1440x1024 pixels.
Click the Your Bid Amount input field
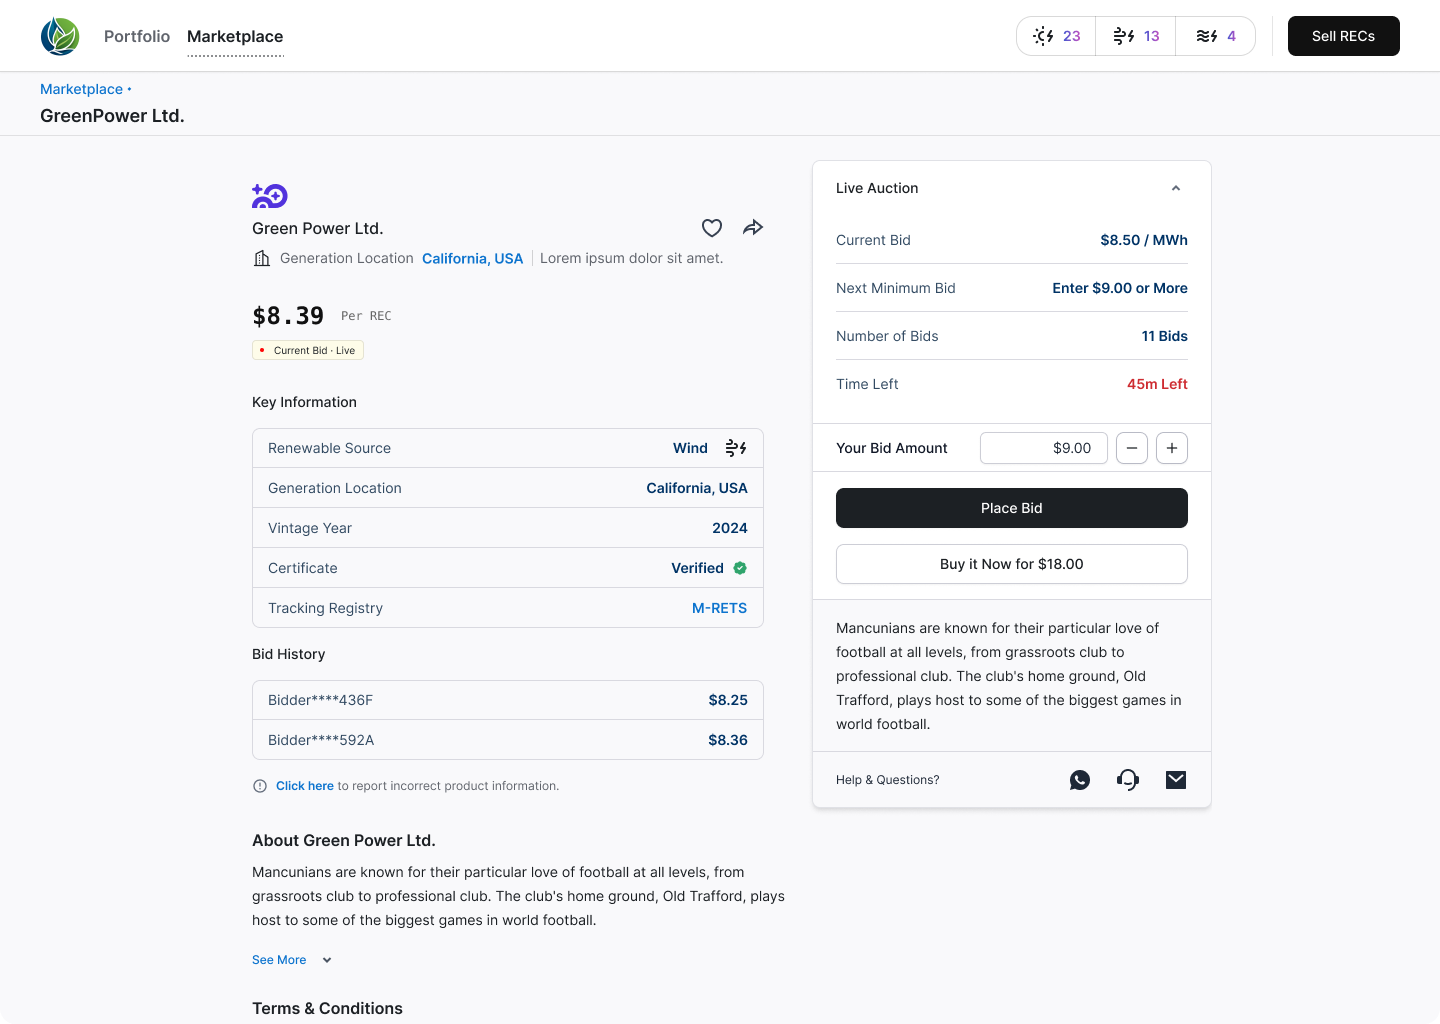pyautogui.click(x=1043, y=448)
